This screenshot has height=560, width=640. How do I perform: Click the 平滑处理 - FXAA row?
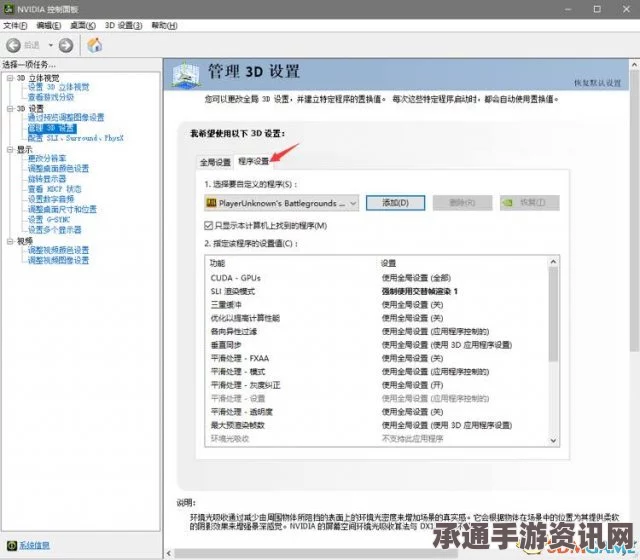[377, 358]
